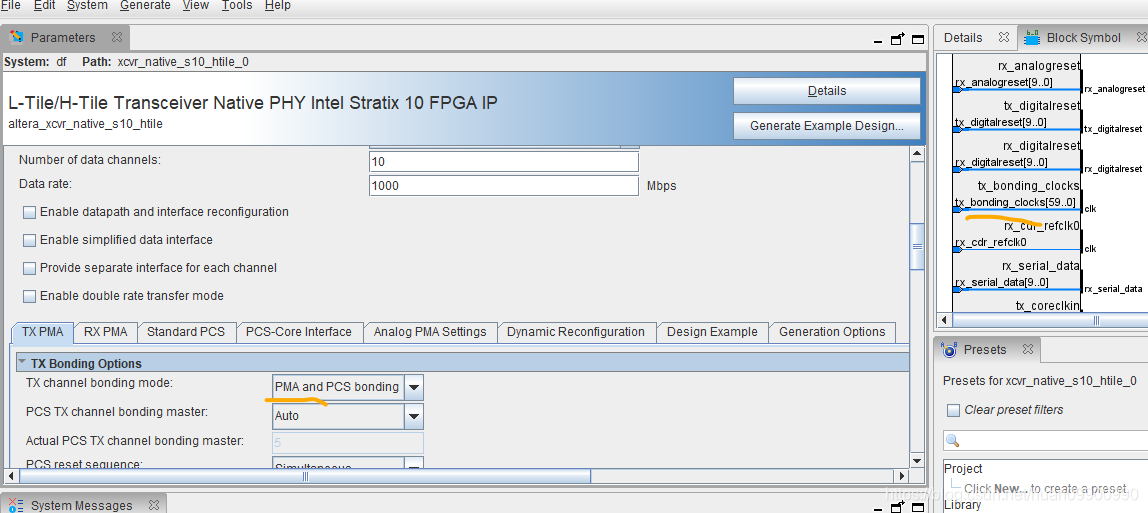Open the System menu
Image resolution: width=1148 pixels, height=513 pixels.
point(87,5)
